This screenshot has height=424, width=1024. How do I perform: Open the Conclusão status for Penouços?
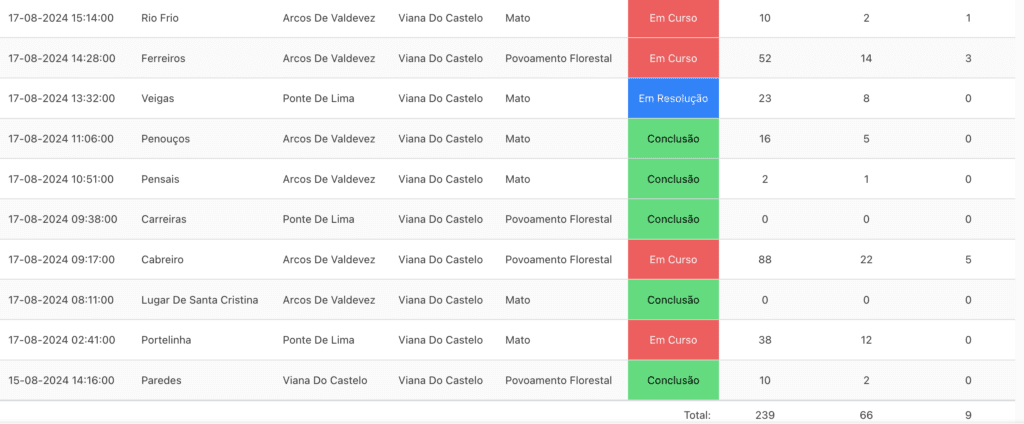673,139
